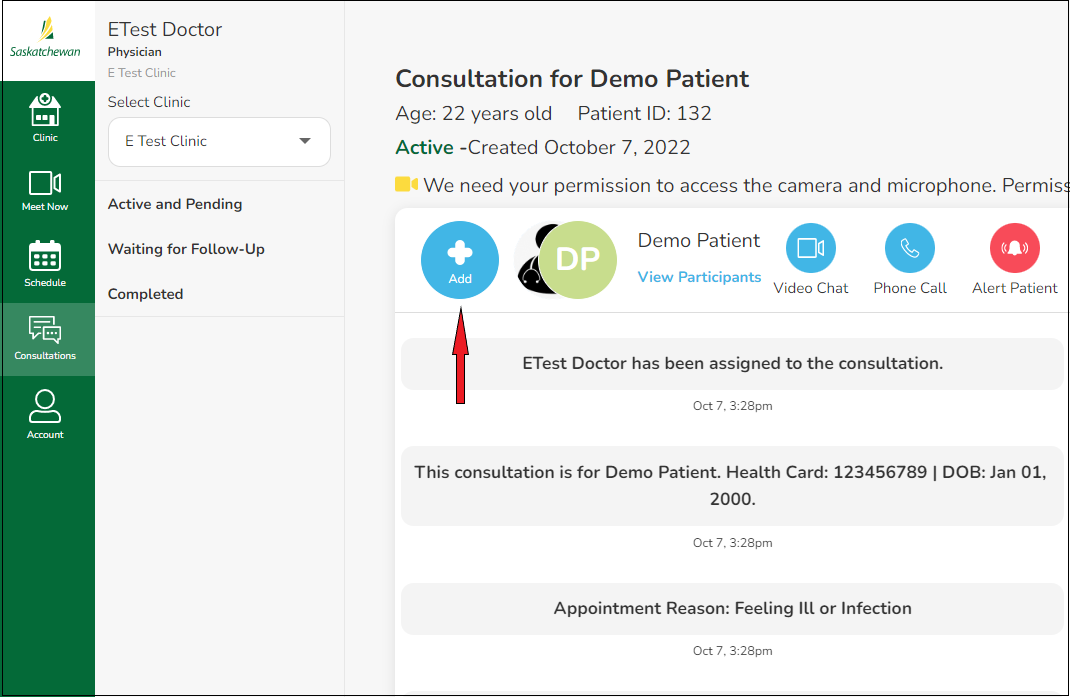The image size is (1070, 697).
Task: Show Waiting for Follow-Up consultations
Action: pyautogui.click(x=186, y=249)
